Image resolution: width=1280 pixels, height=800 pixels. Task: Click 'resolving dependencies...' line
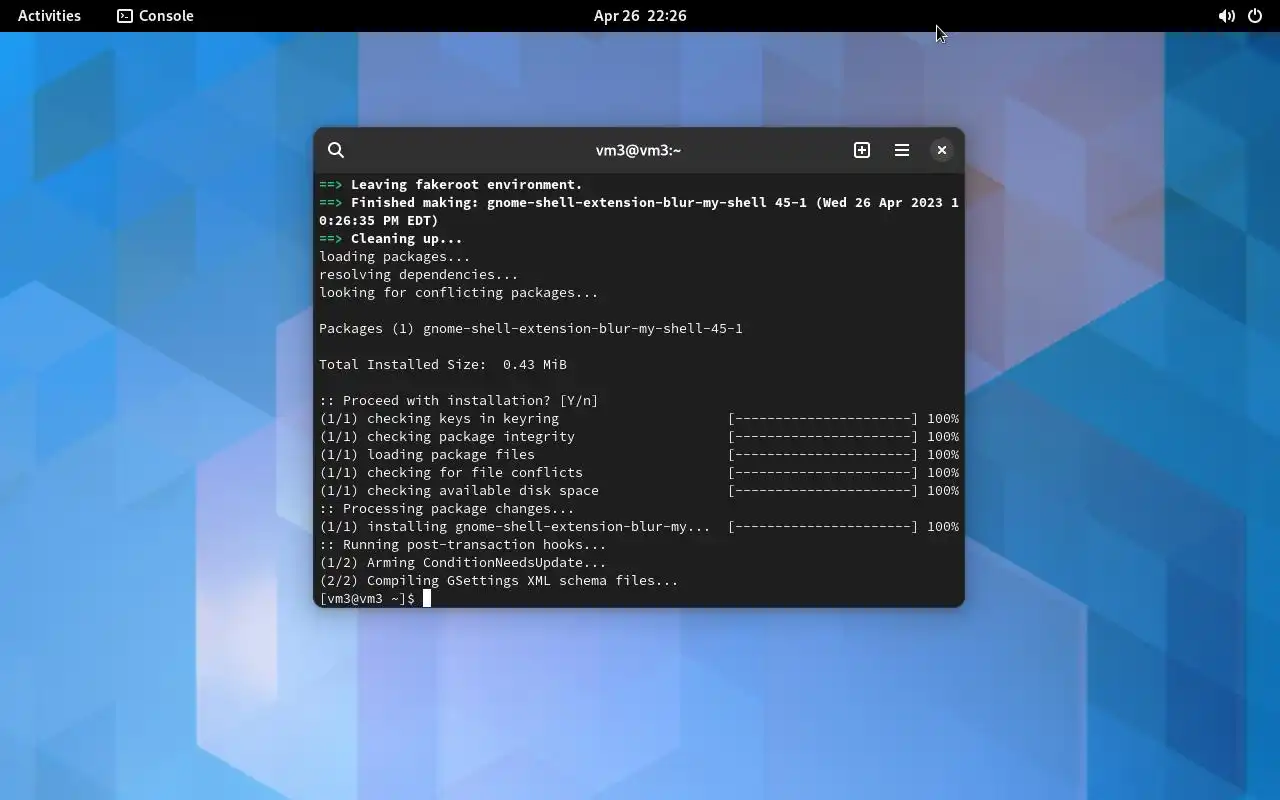coord(418,274)
